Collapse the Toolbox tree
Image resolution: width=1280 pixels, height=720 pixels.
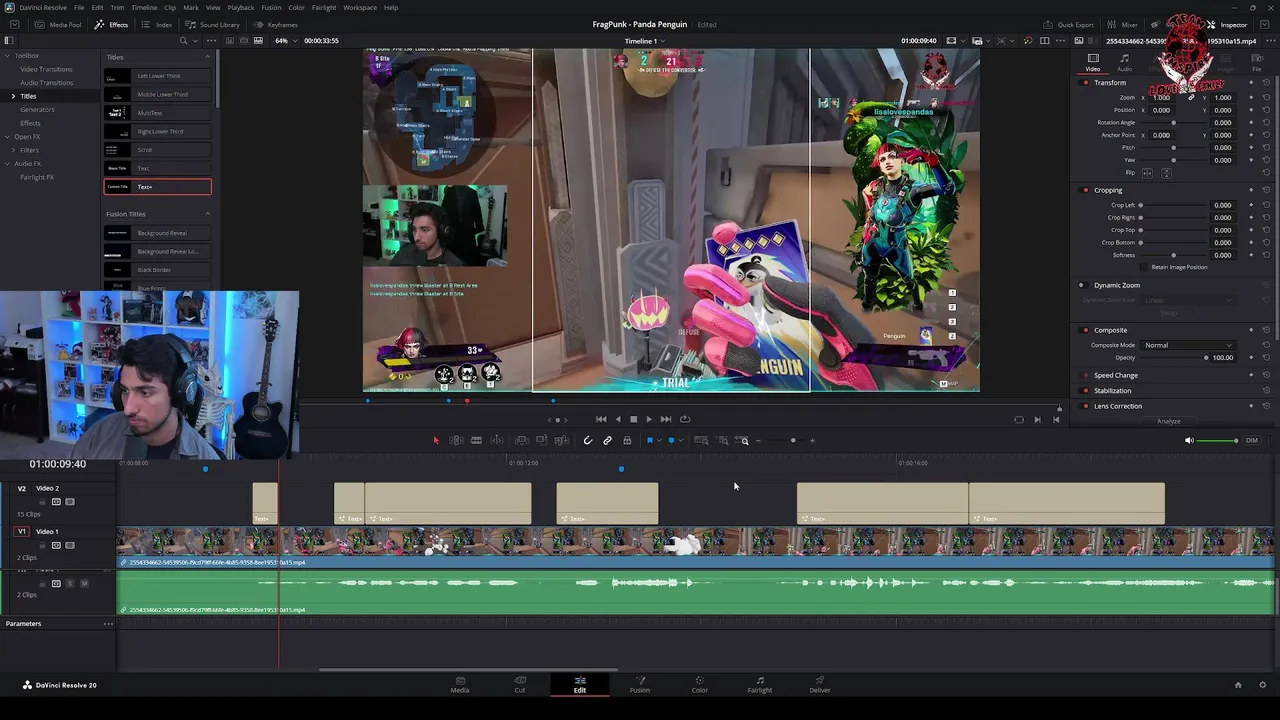[x=6, y=56]
